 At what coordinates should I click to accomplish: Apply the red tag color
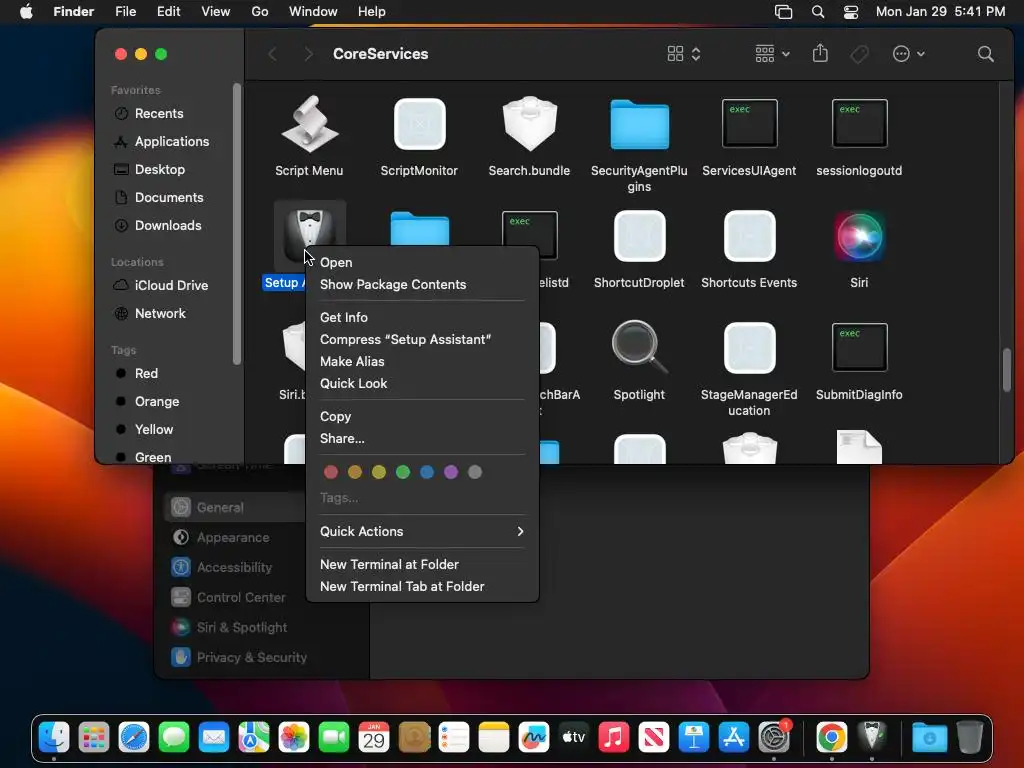pyautogui.click(x=331, y=472)
